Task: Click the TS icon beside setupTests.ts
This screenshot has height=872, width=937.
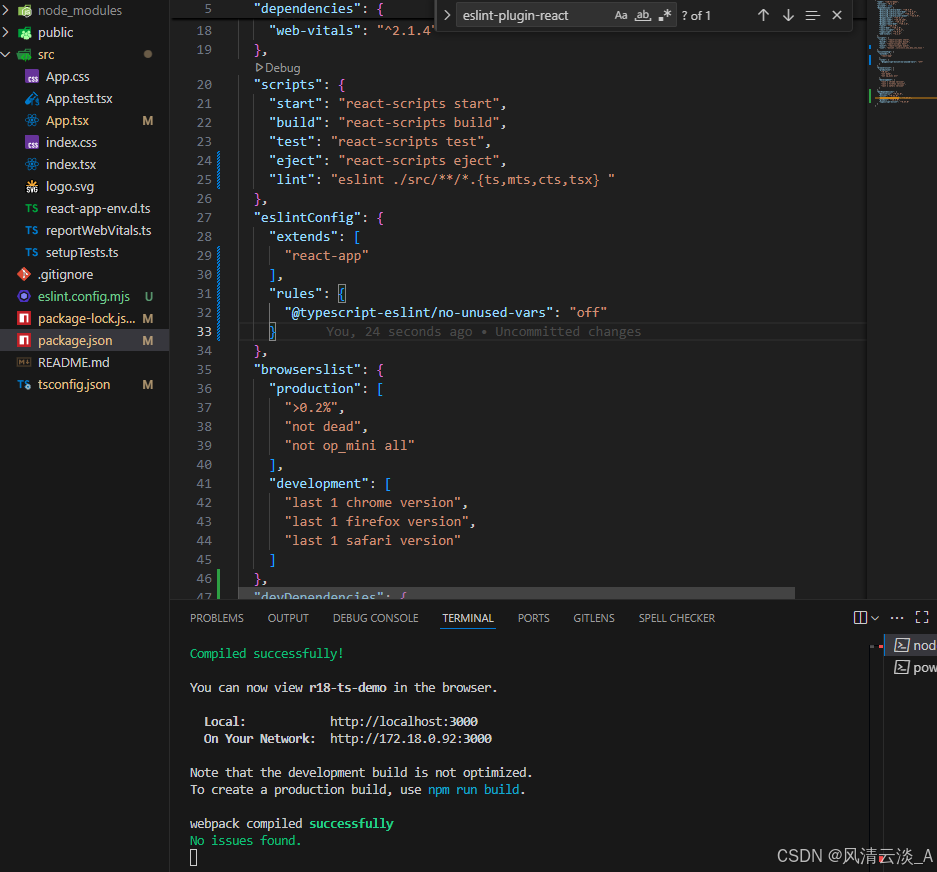Action: (x=32, y=252)
